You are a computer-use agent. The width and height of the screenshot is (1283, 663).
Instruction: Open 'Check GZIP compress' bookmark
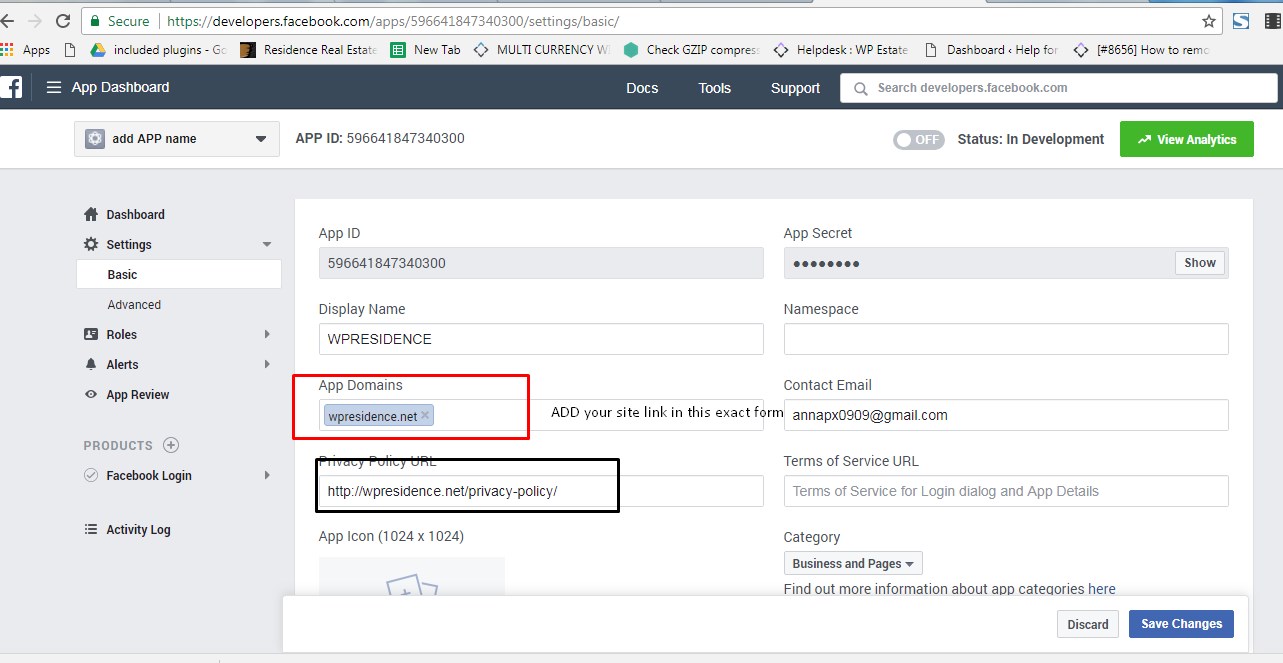[692, 49]
